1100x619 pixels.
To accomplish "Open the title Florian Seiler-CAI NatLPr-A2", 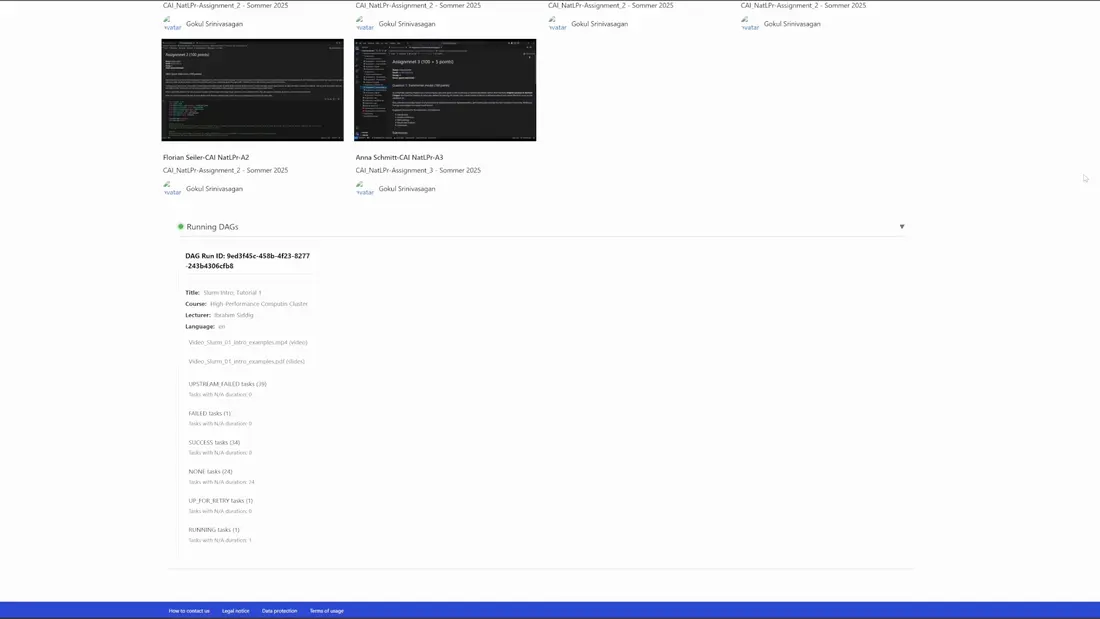I will 206,157.
